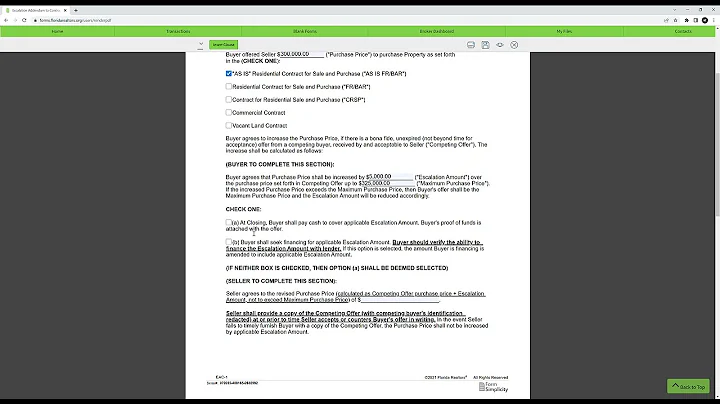Click the browser back arrow
This screenshot has width=720, height=404.
click(6, 20)
